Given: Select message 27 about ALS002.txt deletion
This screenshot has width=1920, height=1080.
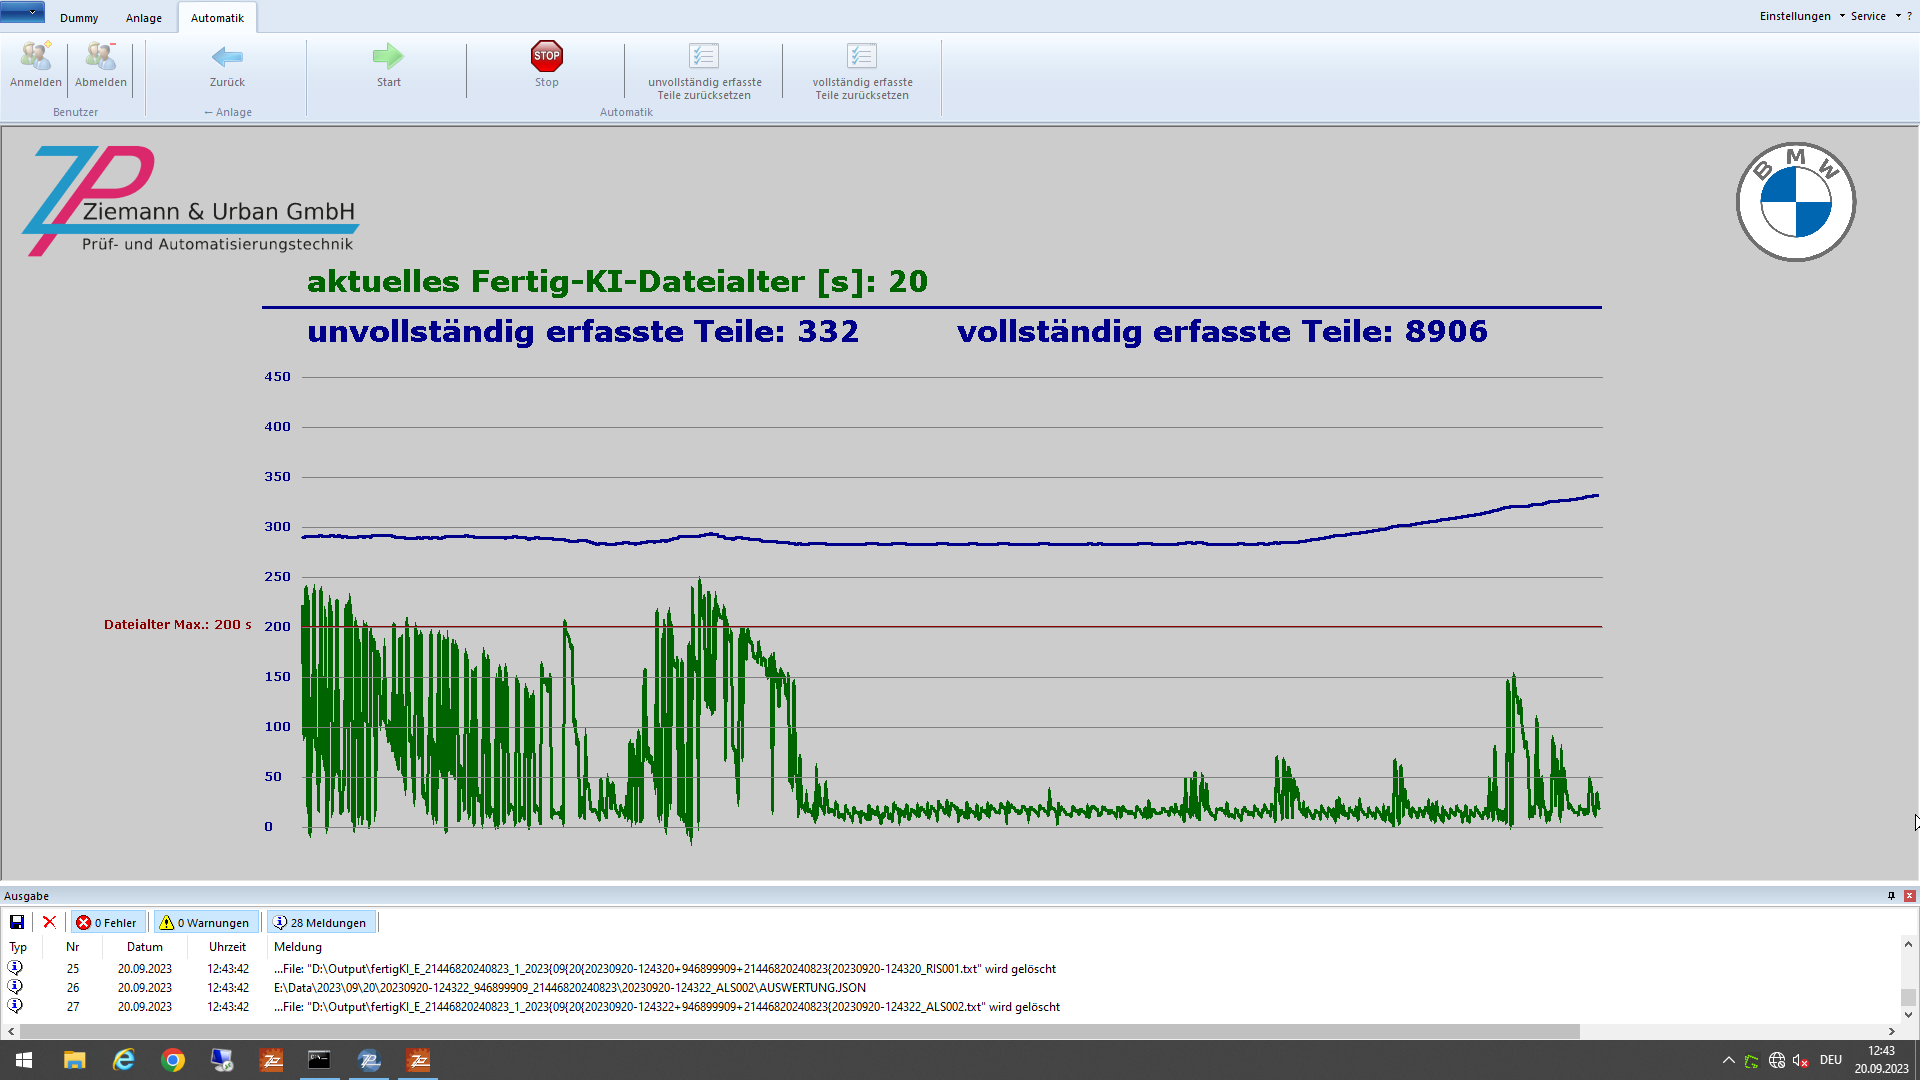Looking at the screenshot, I should tap(950, 1007).
